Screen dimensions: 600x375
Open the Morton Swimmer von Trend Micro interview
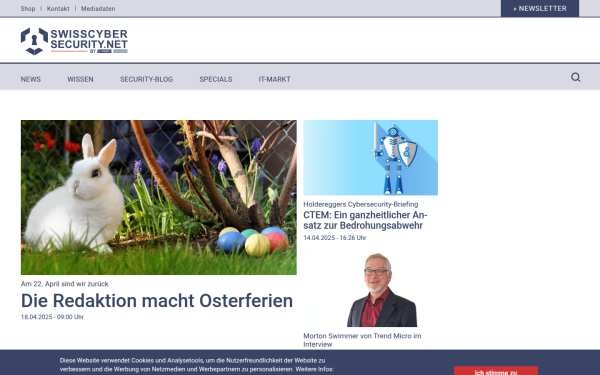[x=362, y=340]
